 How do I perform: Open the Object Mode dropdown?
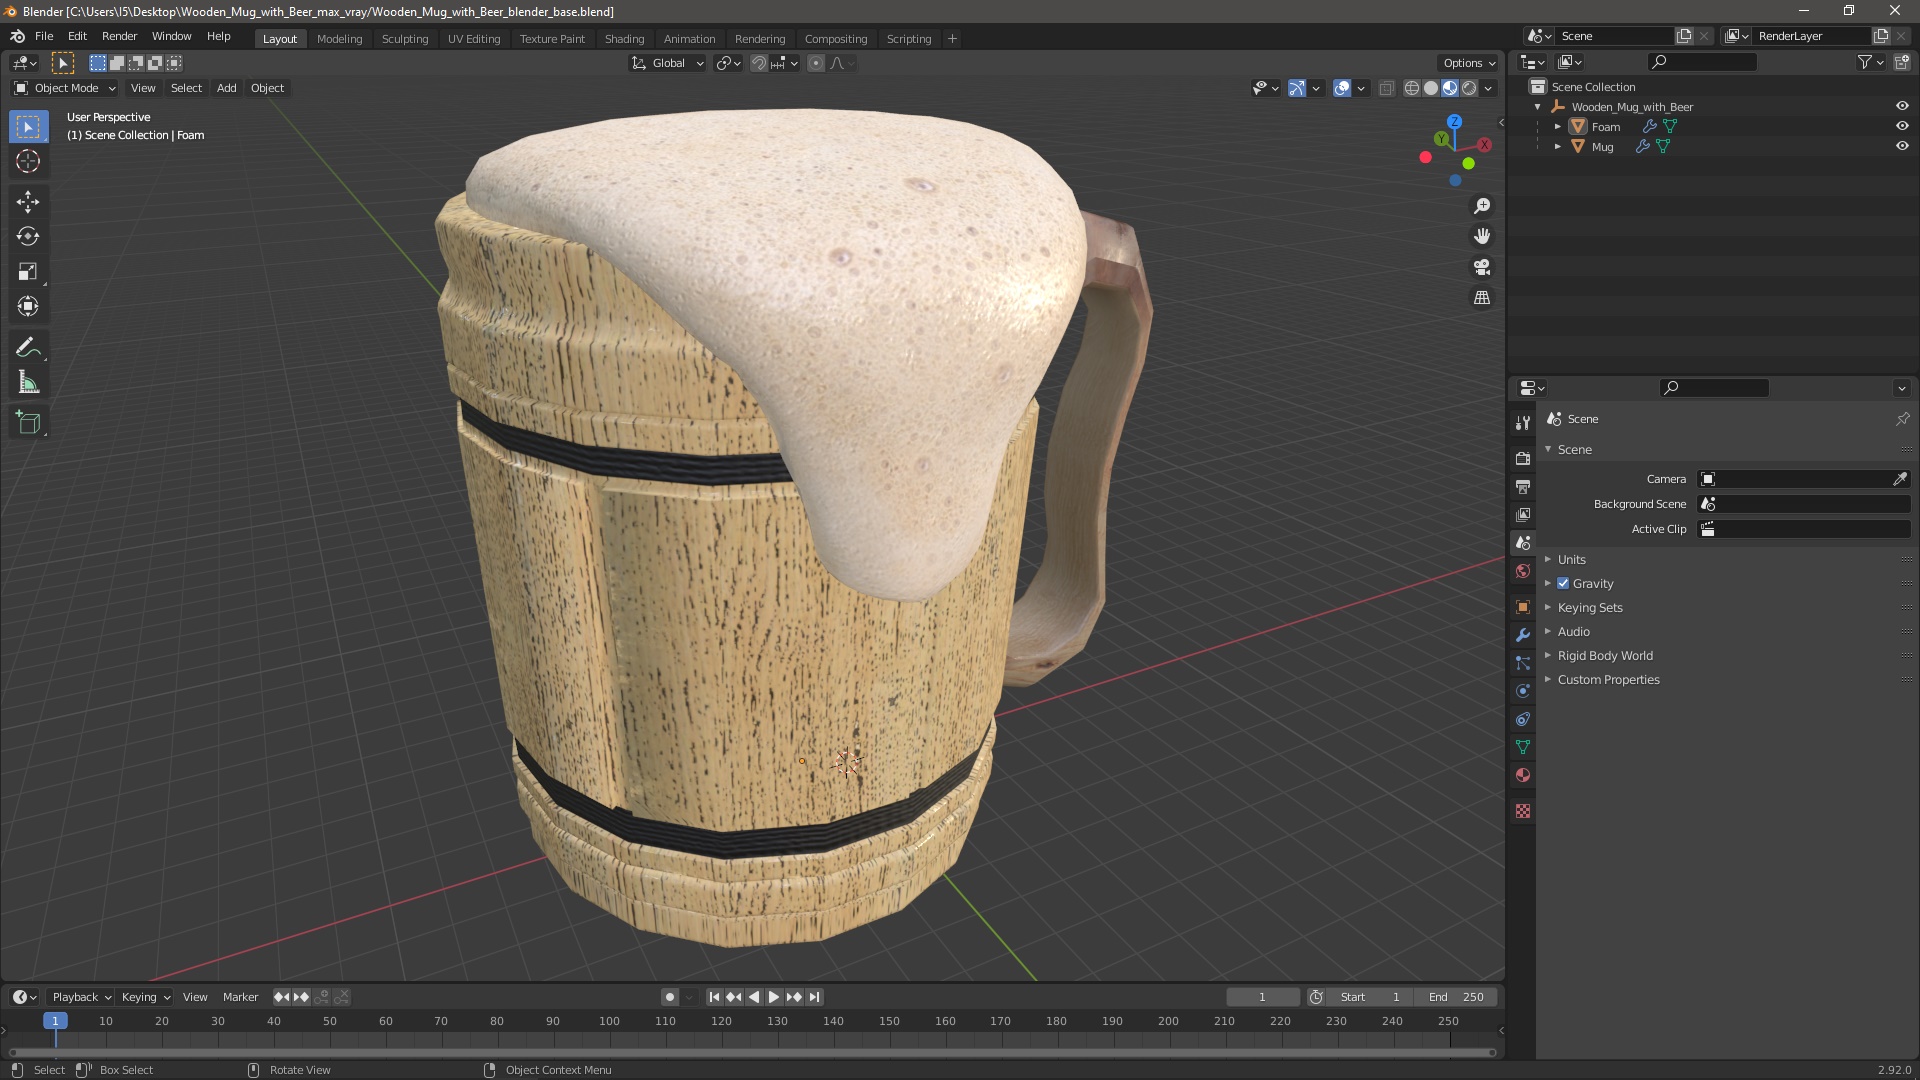point(65,88)
